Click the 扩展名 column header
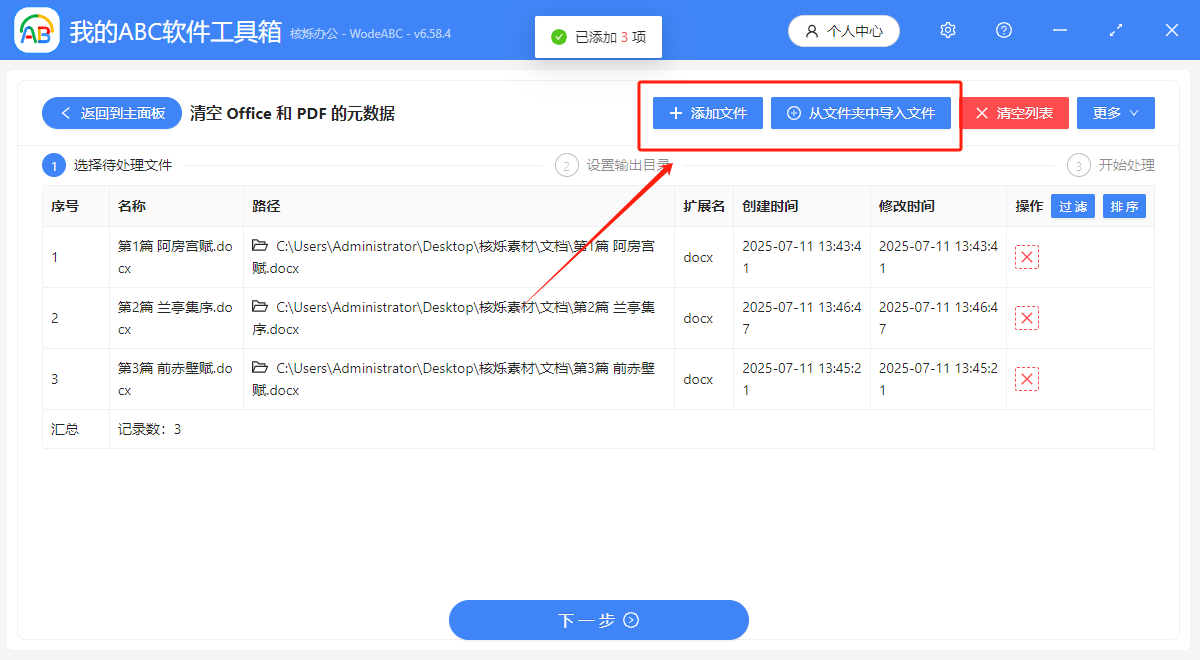1200x660 pixels. tap(704, 206)
